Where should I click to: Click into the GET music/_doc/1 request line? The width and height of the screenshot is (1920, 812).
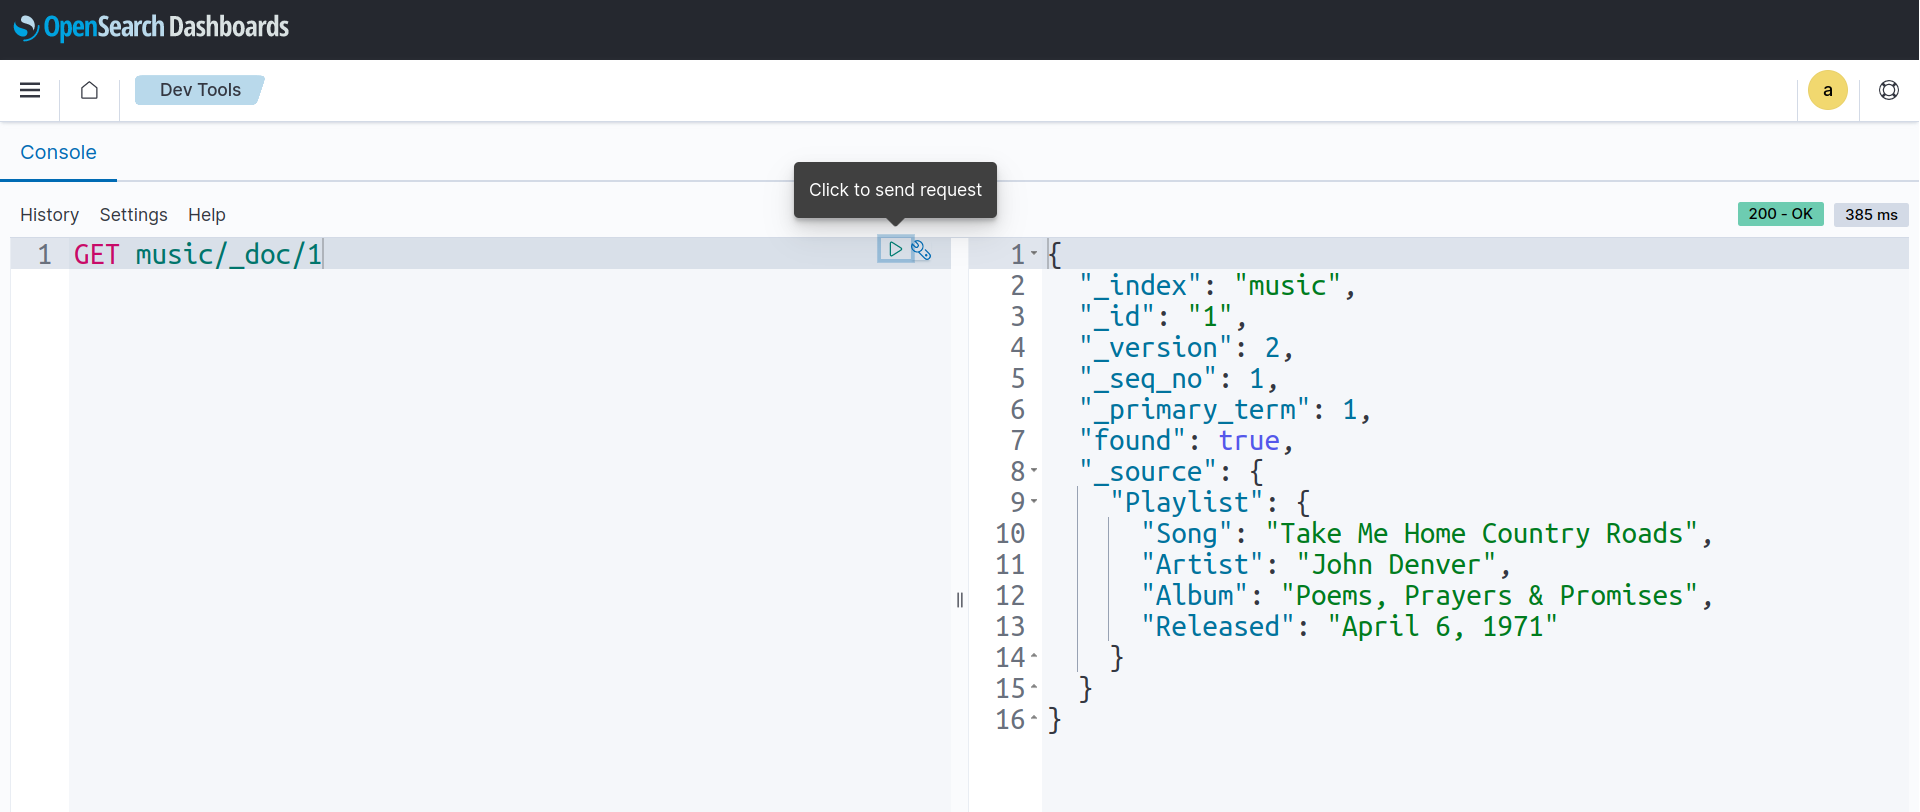pos(198,254)
